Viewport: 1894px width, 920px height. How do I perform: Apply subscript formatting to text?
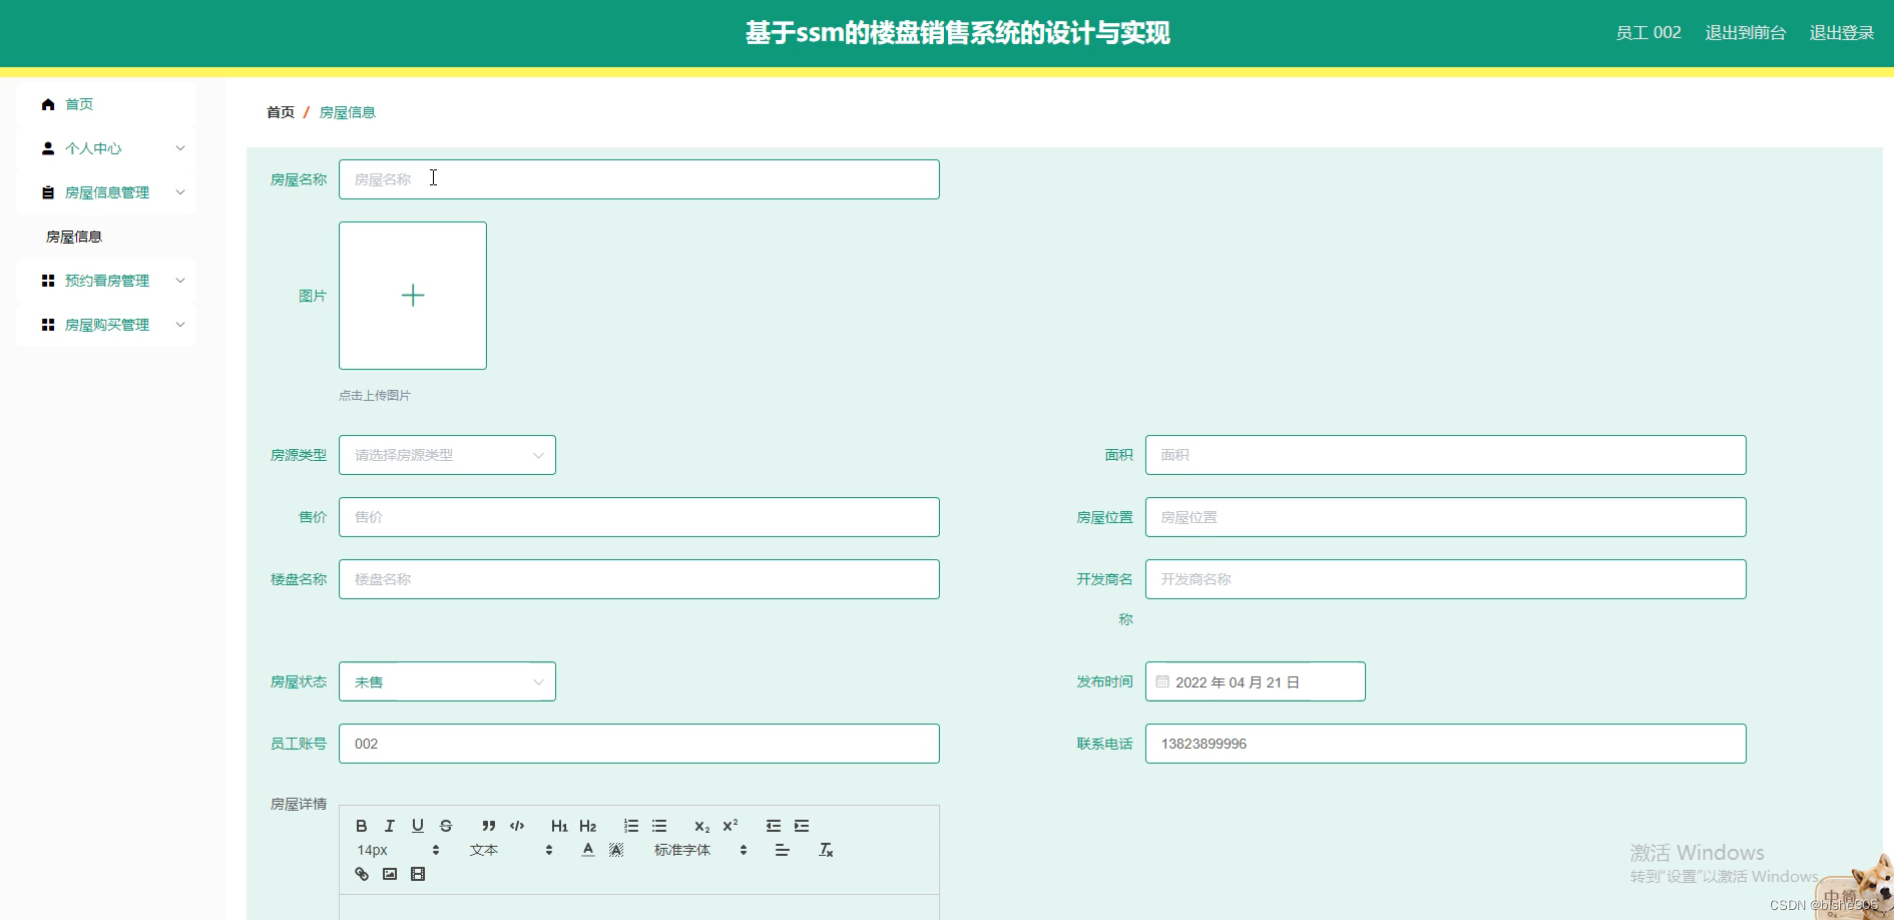(702, 826)
